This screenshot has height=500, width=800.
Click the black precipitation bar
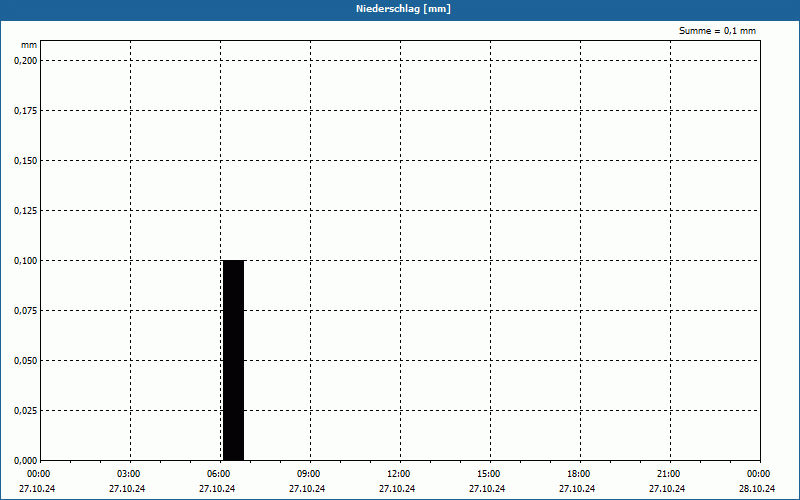pos(233,360)
